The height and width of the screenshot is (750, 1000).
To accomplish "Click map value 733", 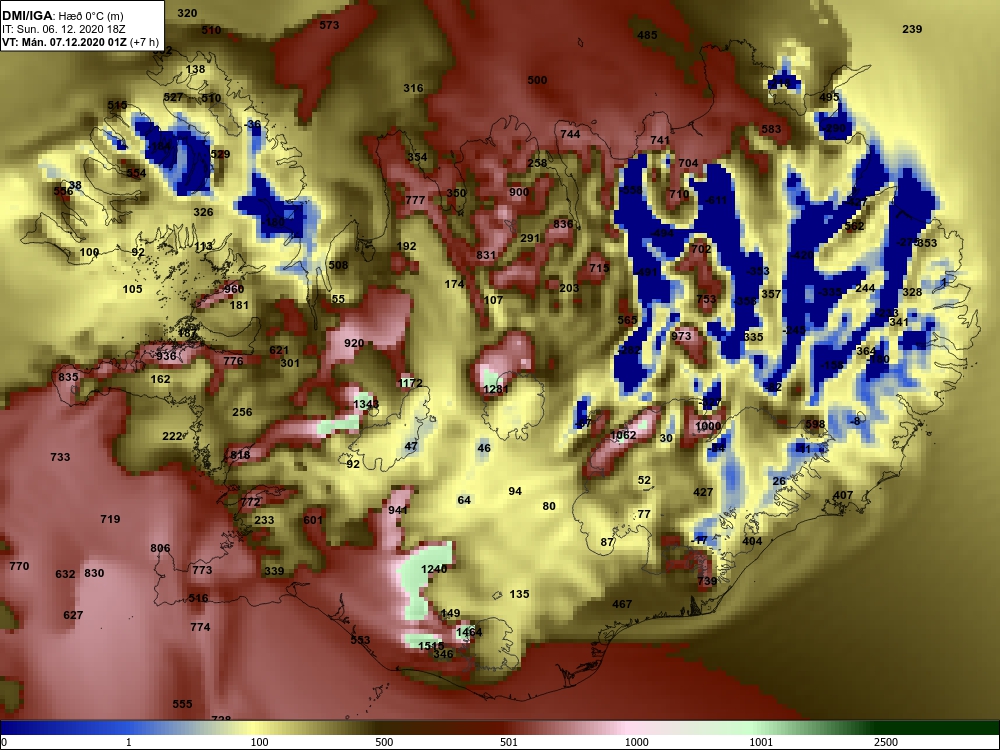I will (x=60, y=457).
